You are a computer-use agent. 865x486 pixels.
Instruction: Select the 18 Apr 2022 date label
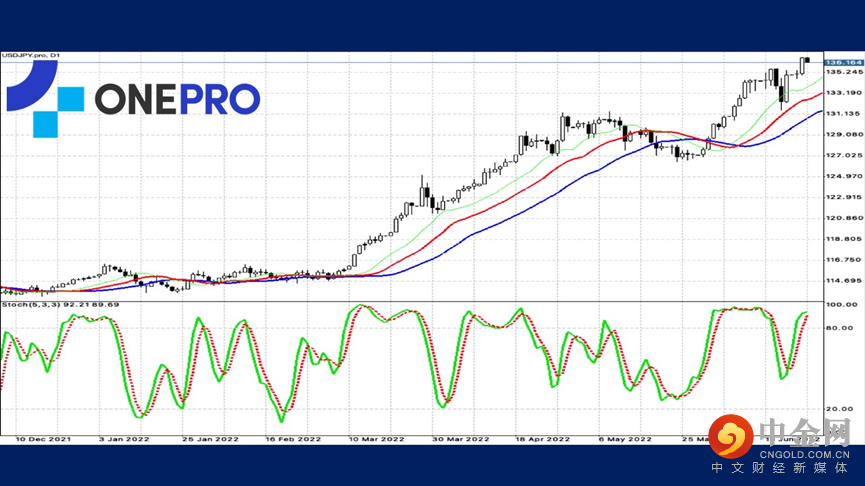tap(542, 439)
